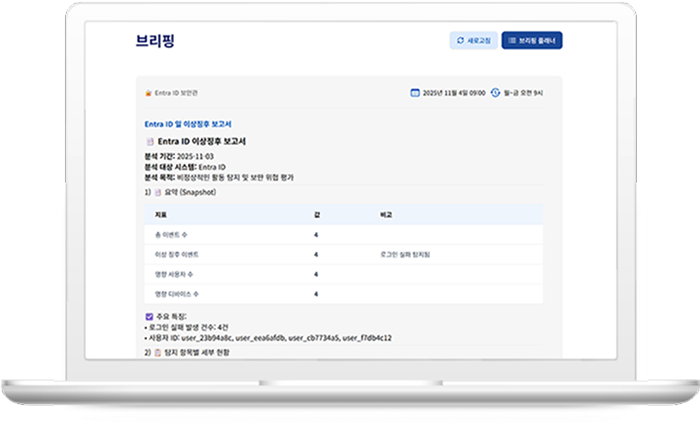Click the calendar icon before 2025년 11월 4일
Screen dimensions: 700x423
pos(415,93)
